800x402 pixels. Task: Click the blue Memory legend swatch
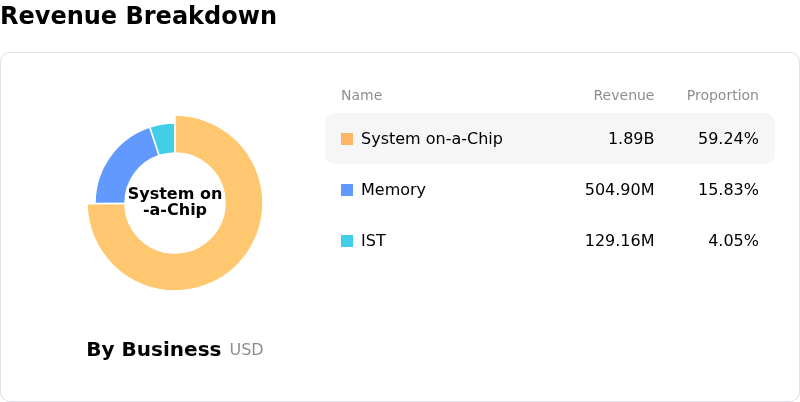point(347,190)
